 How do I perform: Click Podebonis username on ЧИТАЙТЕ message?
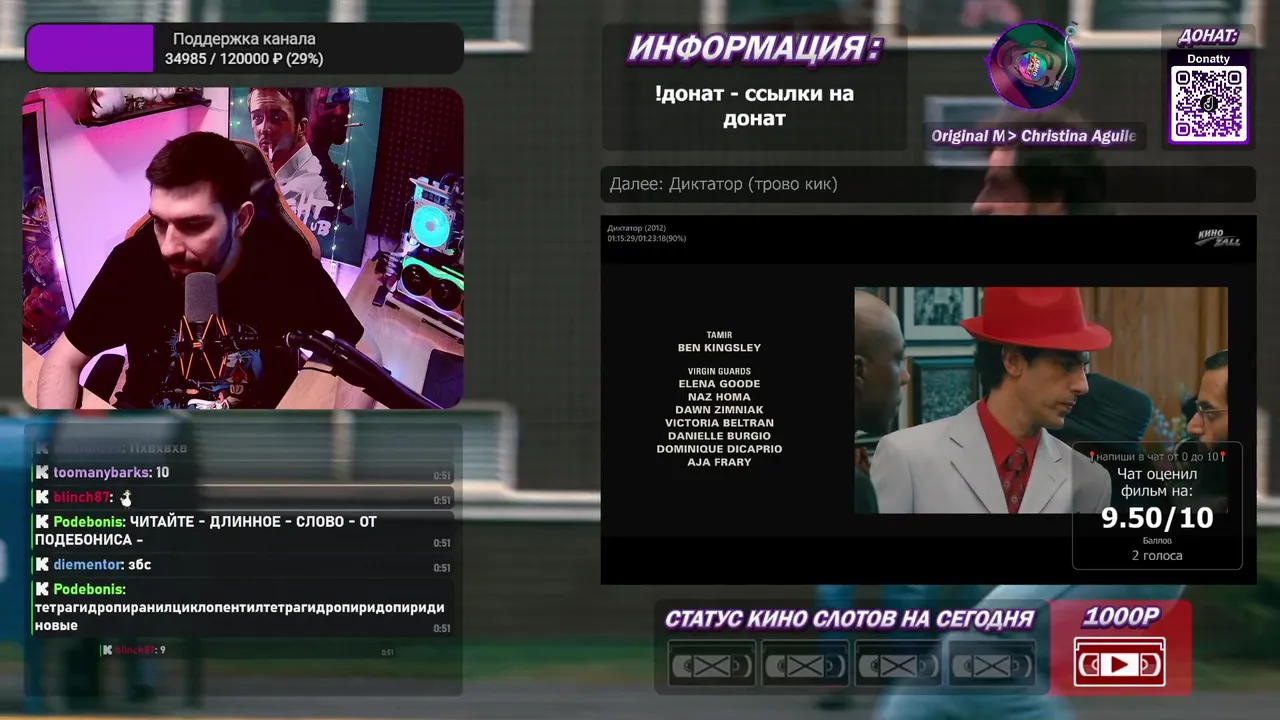[x=89, y=522]
